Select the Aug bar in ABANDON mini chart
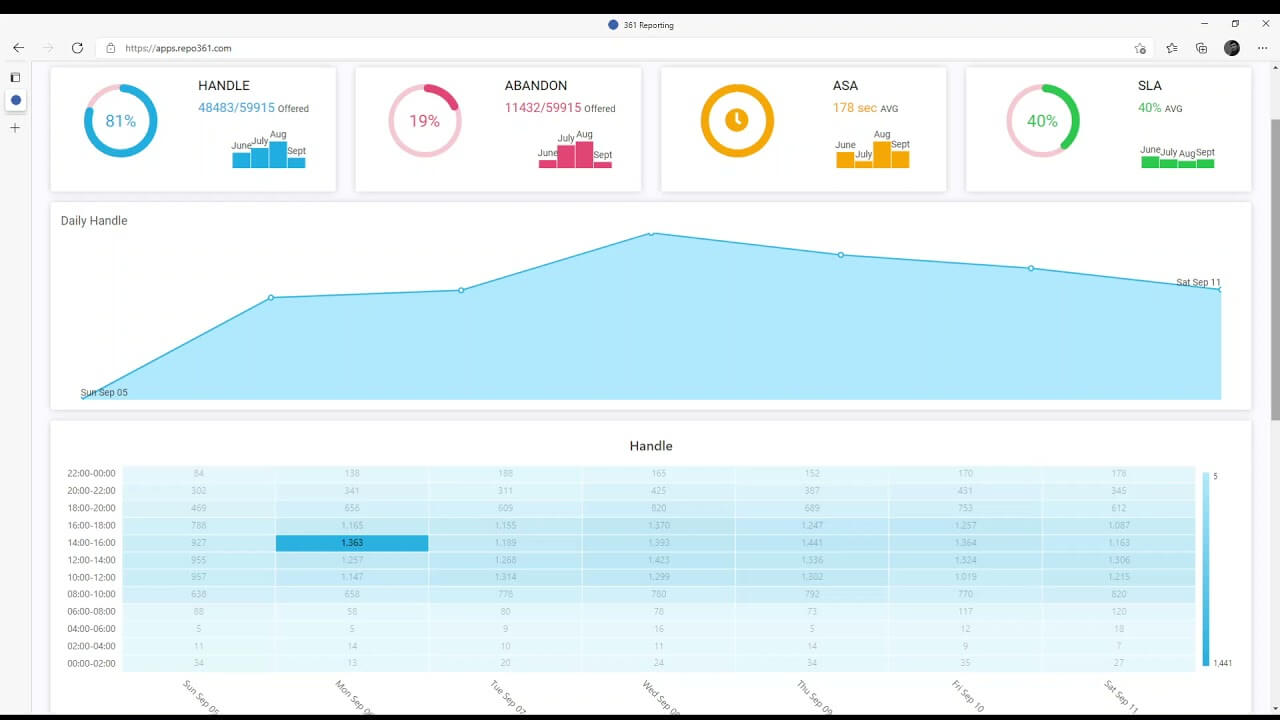Image resolution: width=1280 pixels, height=720 pixels. (583, 154)
